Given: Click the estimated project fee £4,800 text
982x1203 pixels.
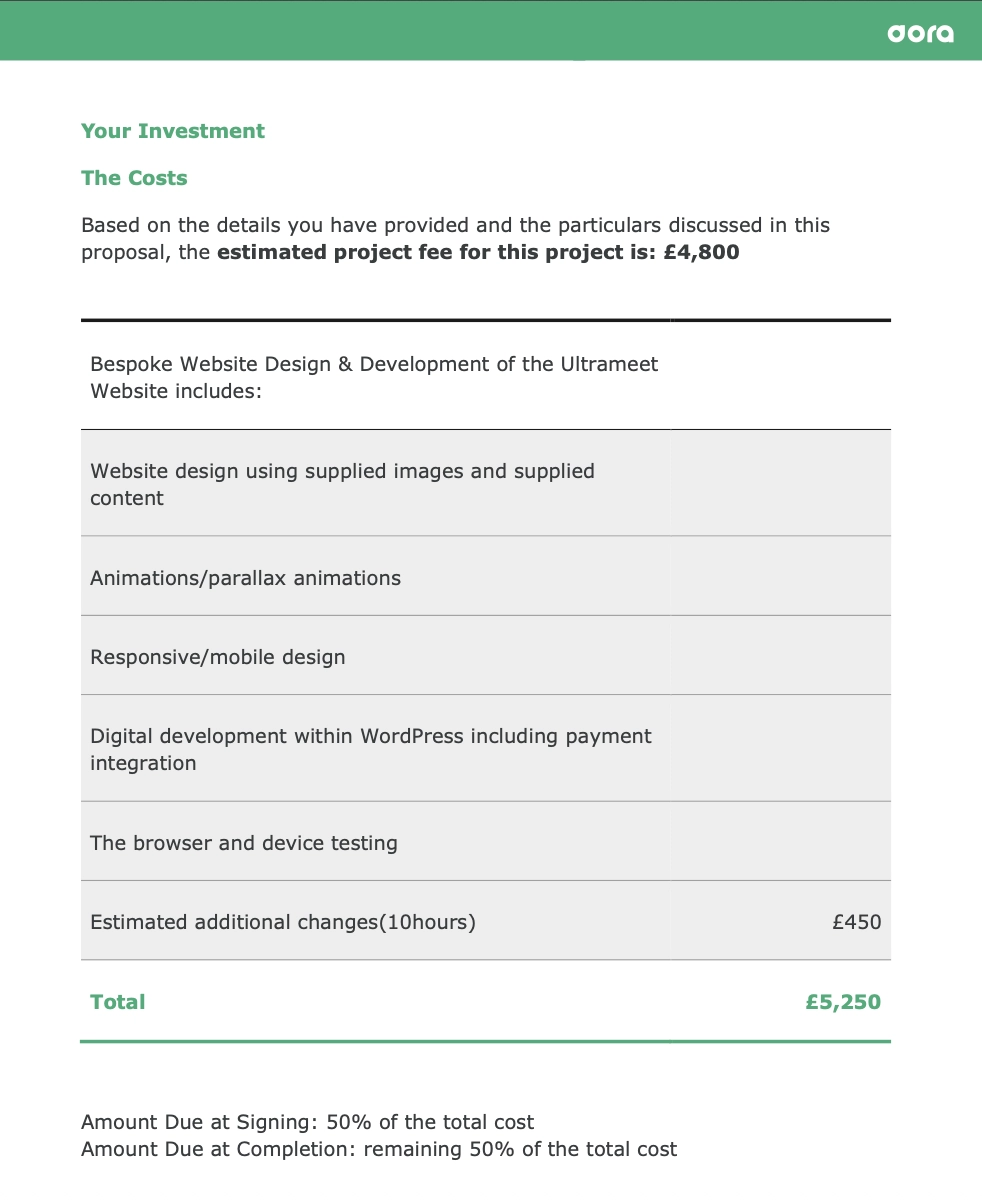Looking at the screenshot, I should 478,252.
